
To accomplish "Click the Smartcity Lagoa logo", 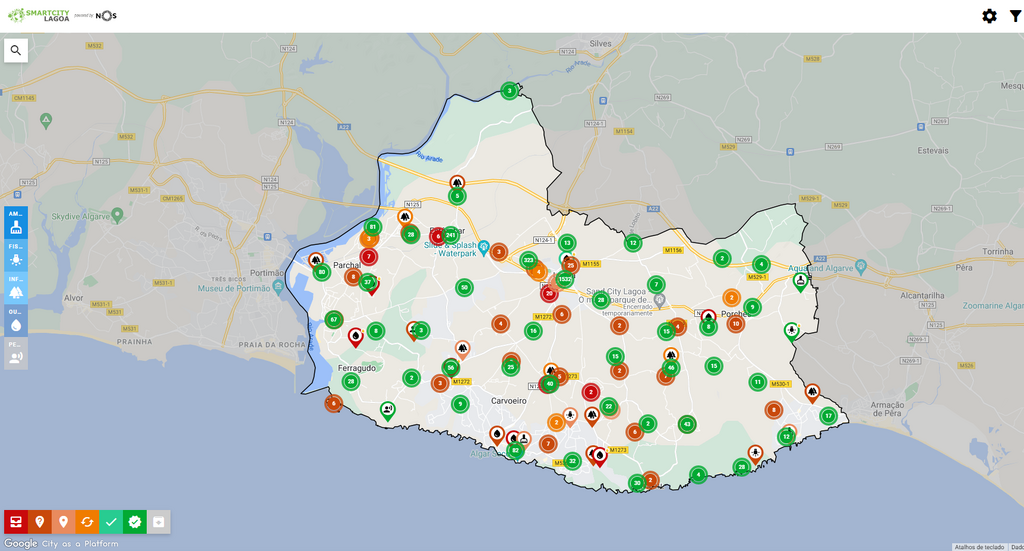I will pos(40,16).
